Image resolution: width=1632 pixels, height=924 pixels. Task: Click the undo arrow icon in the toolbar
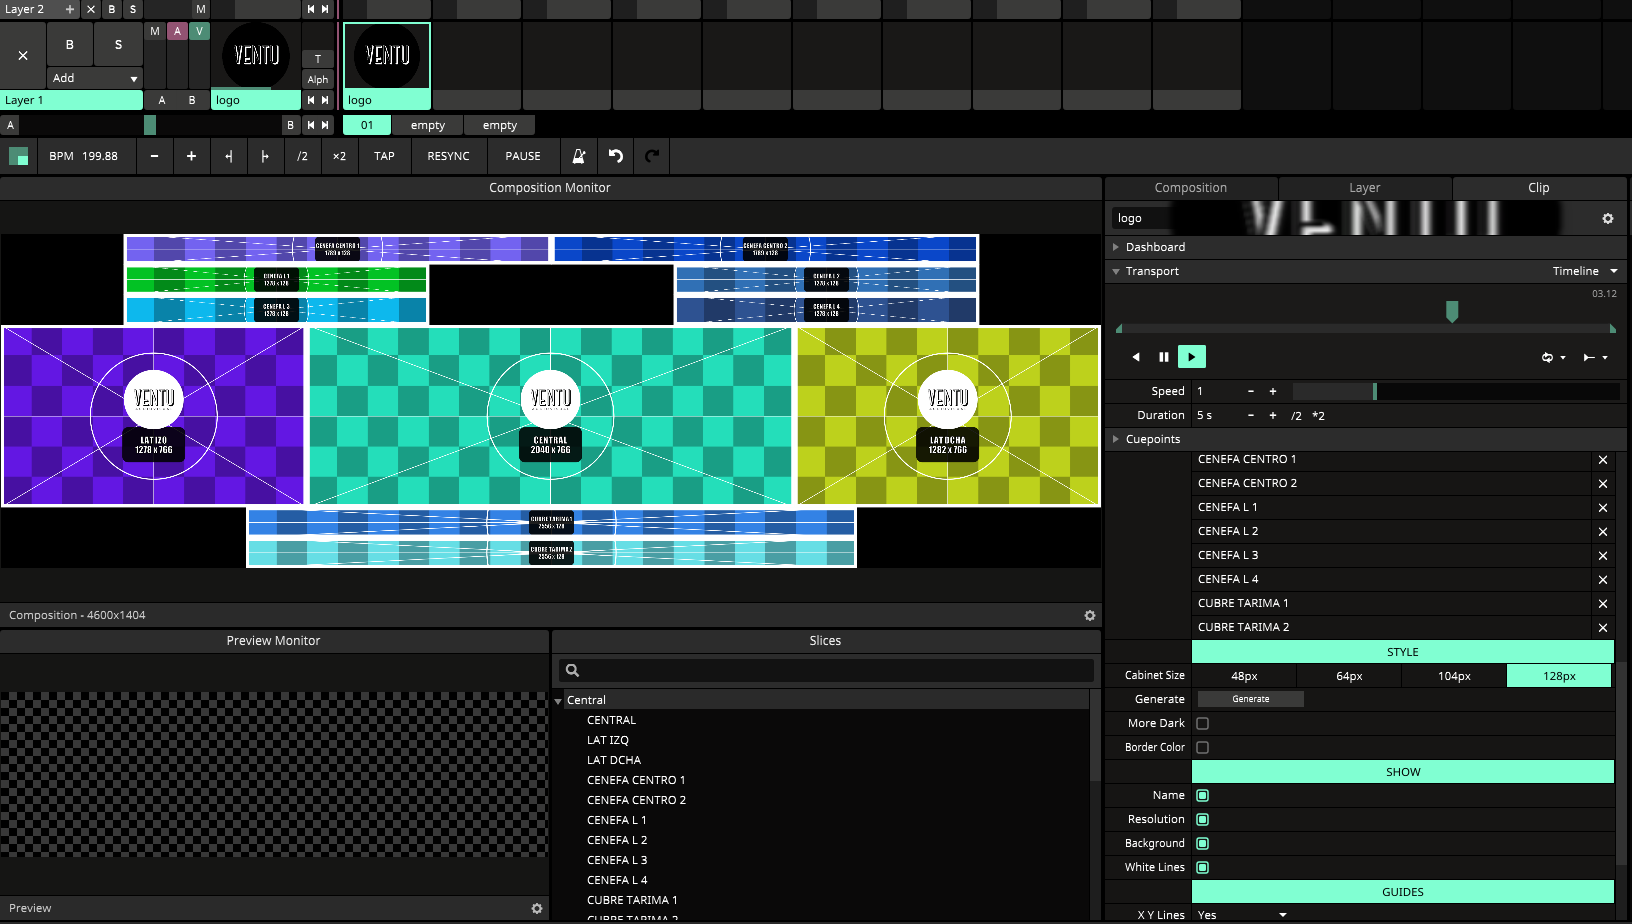click(615, 156)
